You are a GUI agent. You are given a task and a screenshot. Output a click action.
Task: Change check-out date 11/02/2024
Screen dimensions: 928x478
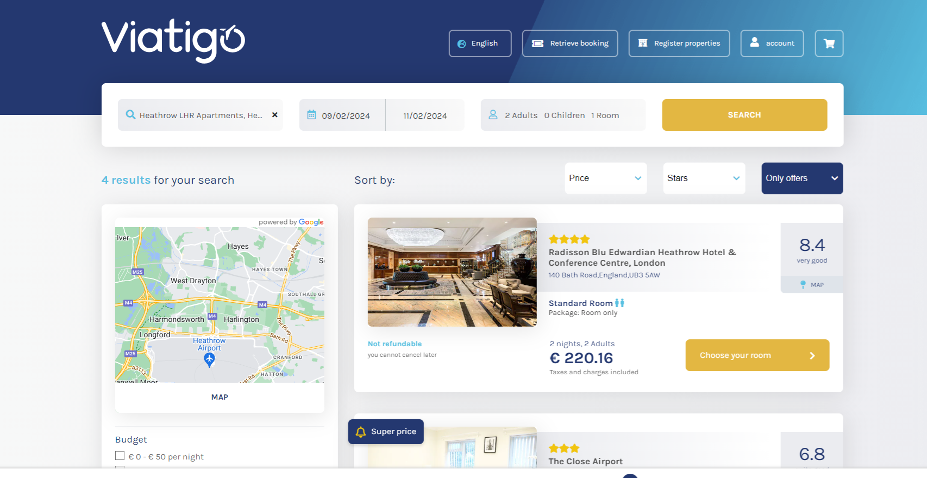tap(425, 115)
